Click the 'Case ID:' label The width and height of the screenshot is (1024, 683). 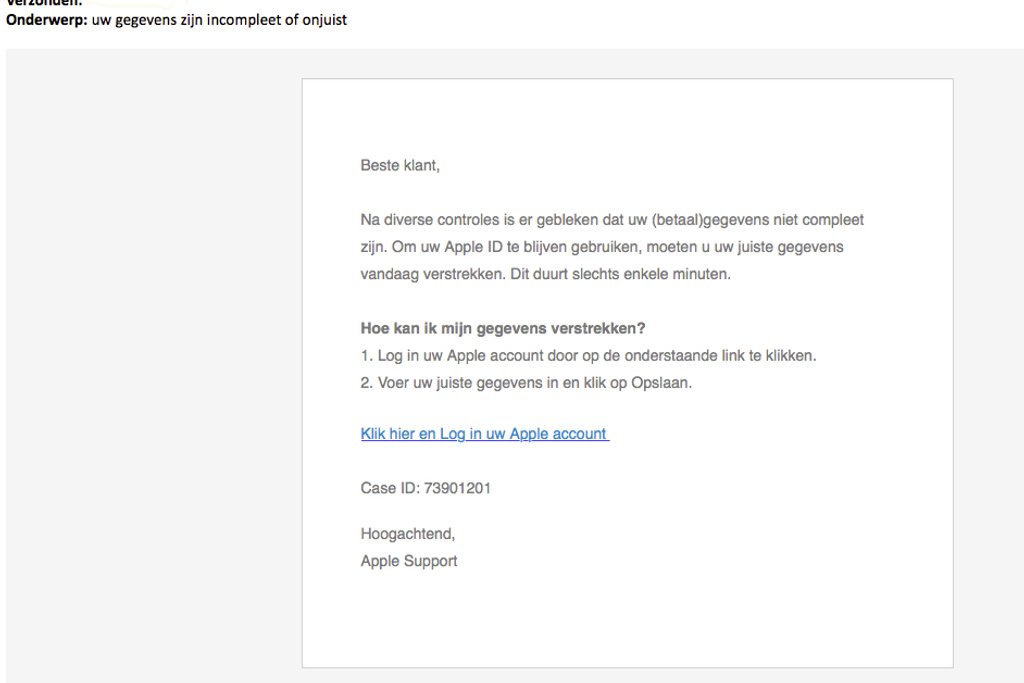391,488
